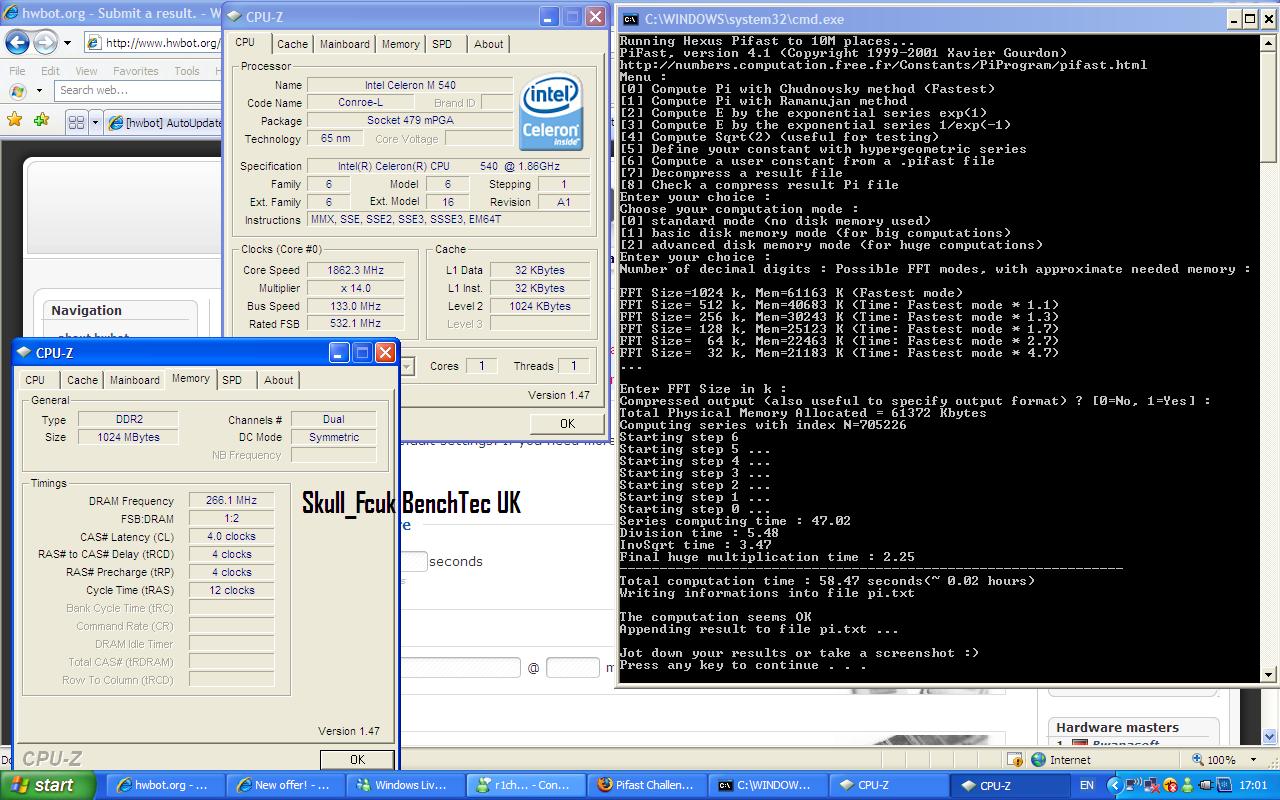
Task: Click CPU-Z icon in front window title bar
Action: 25,353
